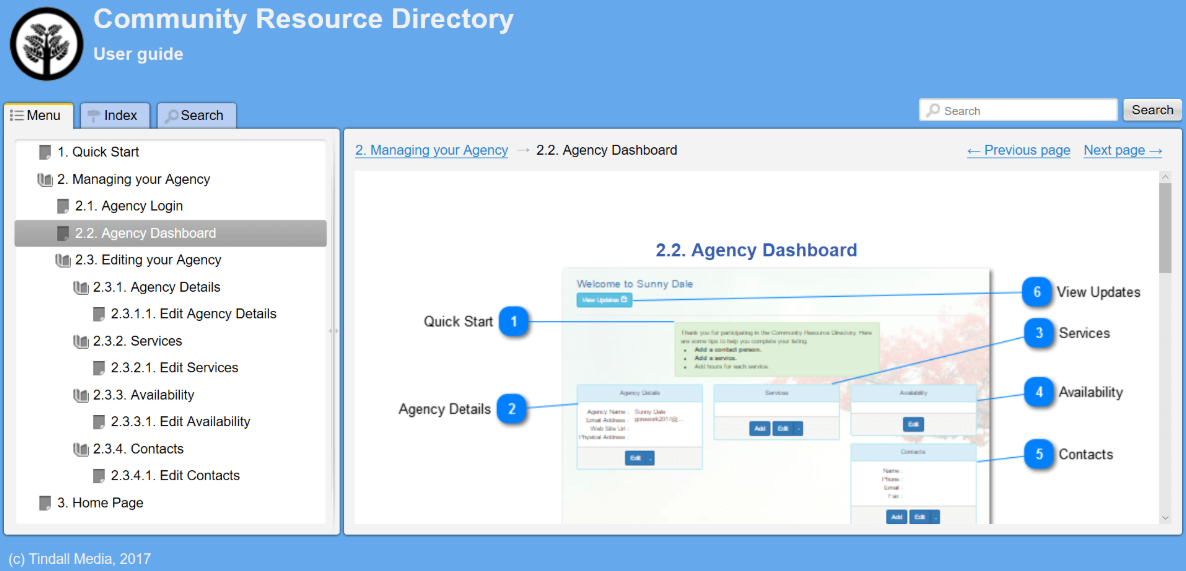The width and height of the screenshot is (1186, 571).
Task: Click blue callout marker number 5
Action: (1039, 454)
